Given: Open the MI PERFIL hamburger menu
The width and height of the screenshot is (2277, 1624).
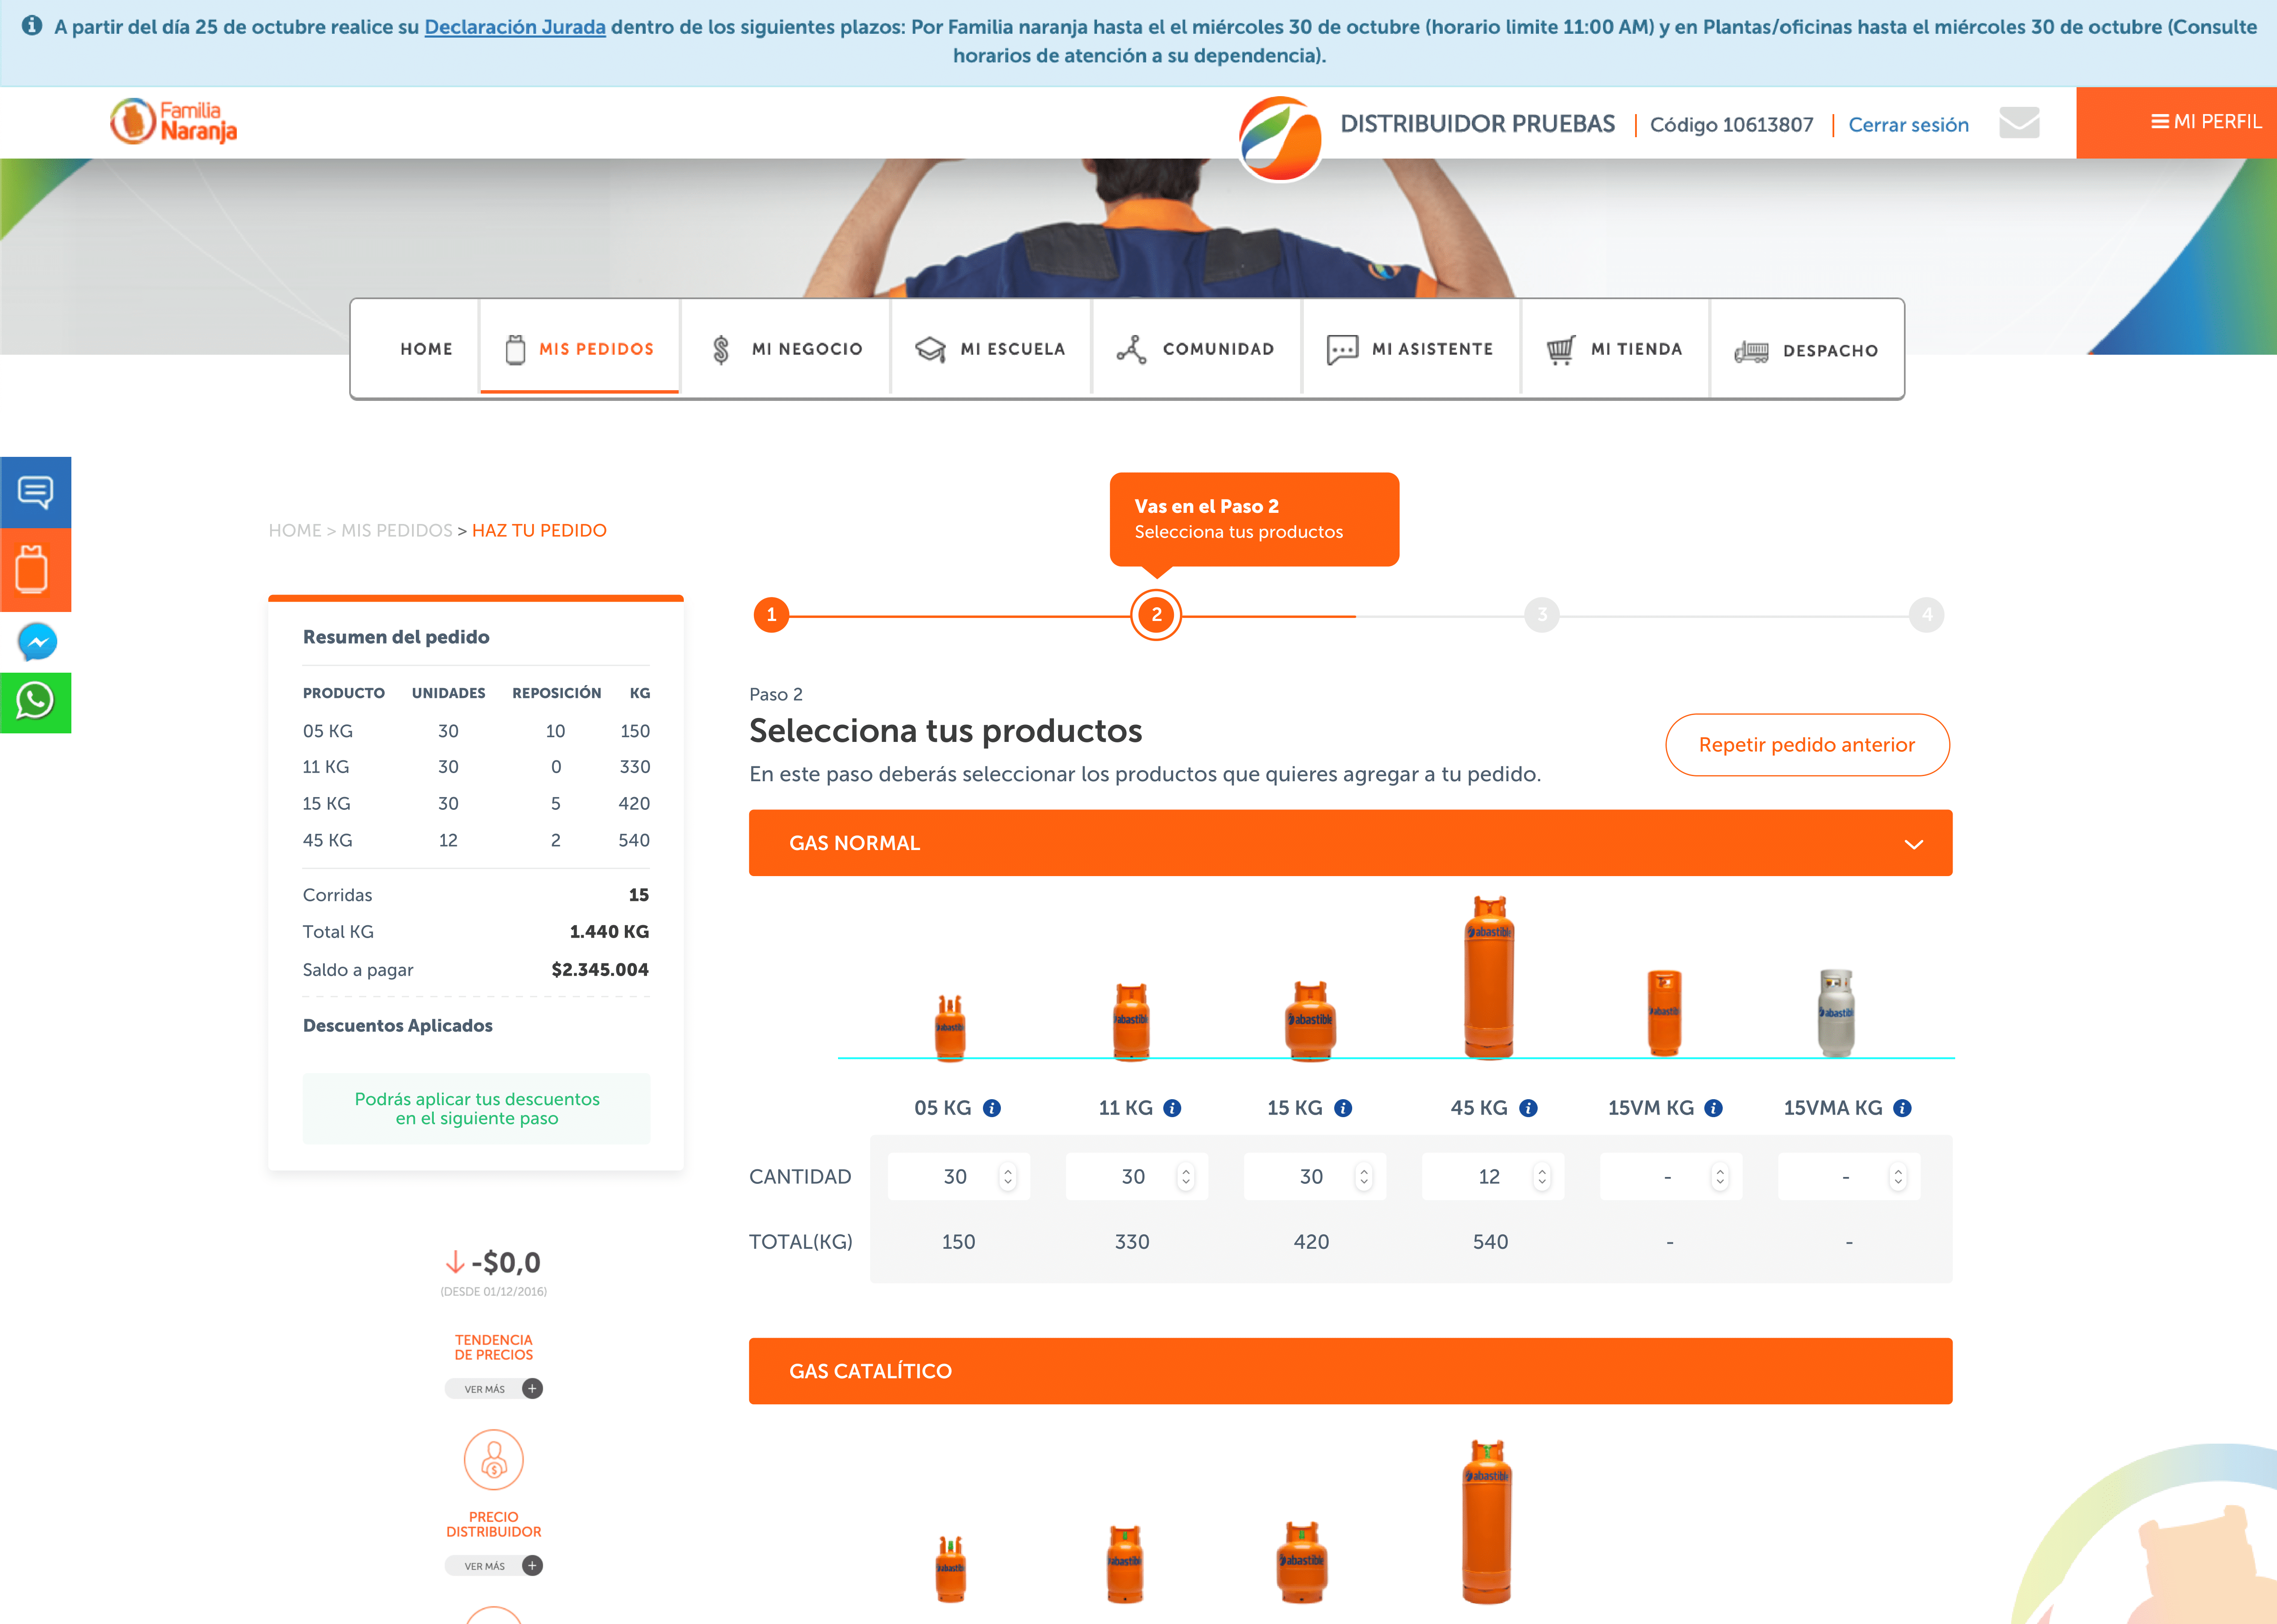Looking at the screenshot, I should pos(2205,122).
